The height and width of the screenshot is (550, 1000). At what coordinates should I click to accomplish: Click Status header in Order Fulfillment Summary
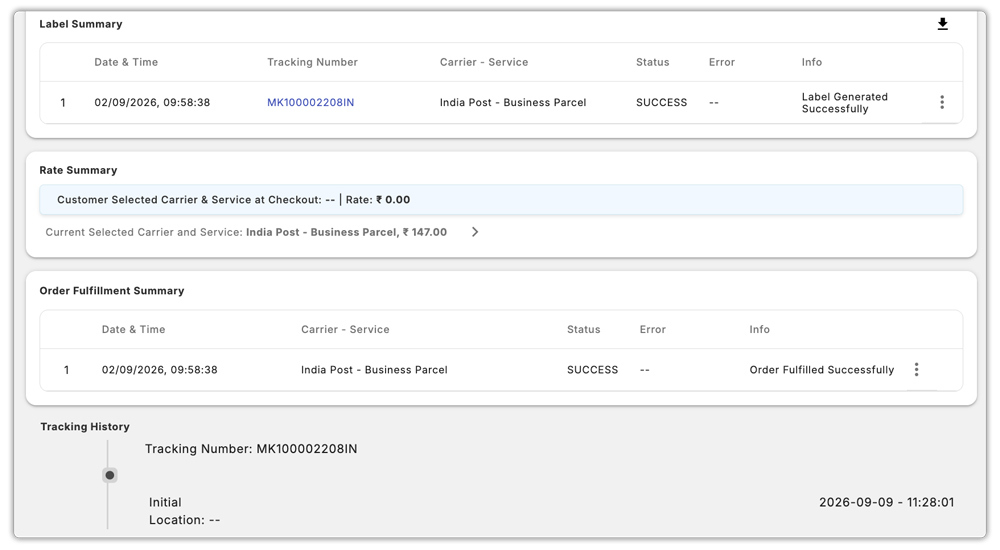pyautogui.click(x=584, y=330)
